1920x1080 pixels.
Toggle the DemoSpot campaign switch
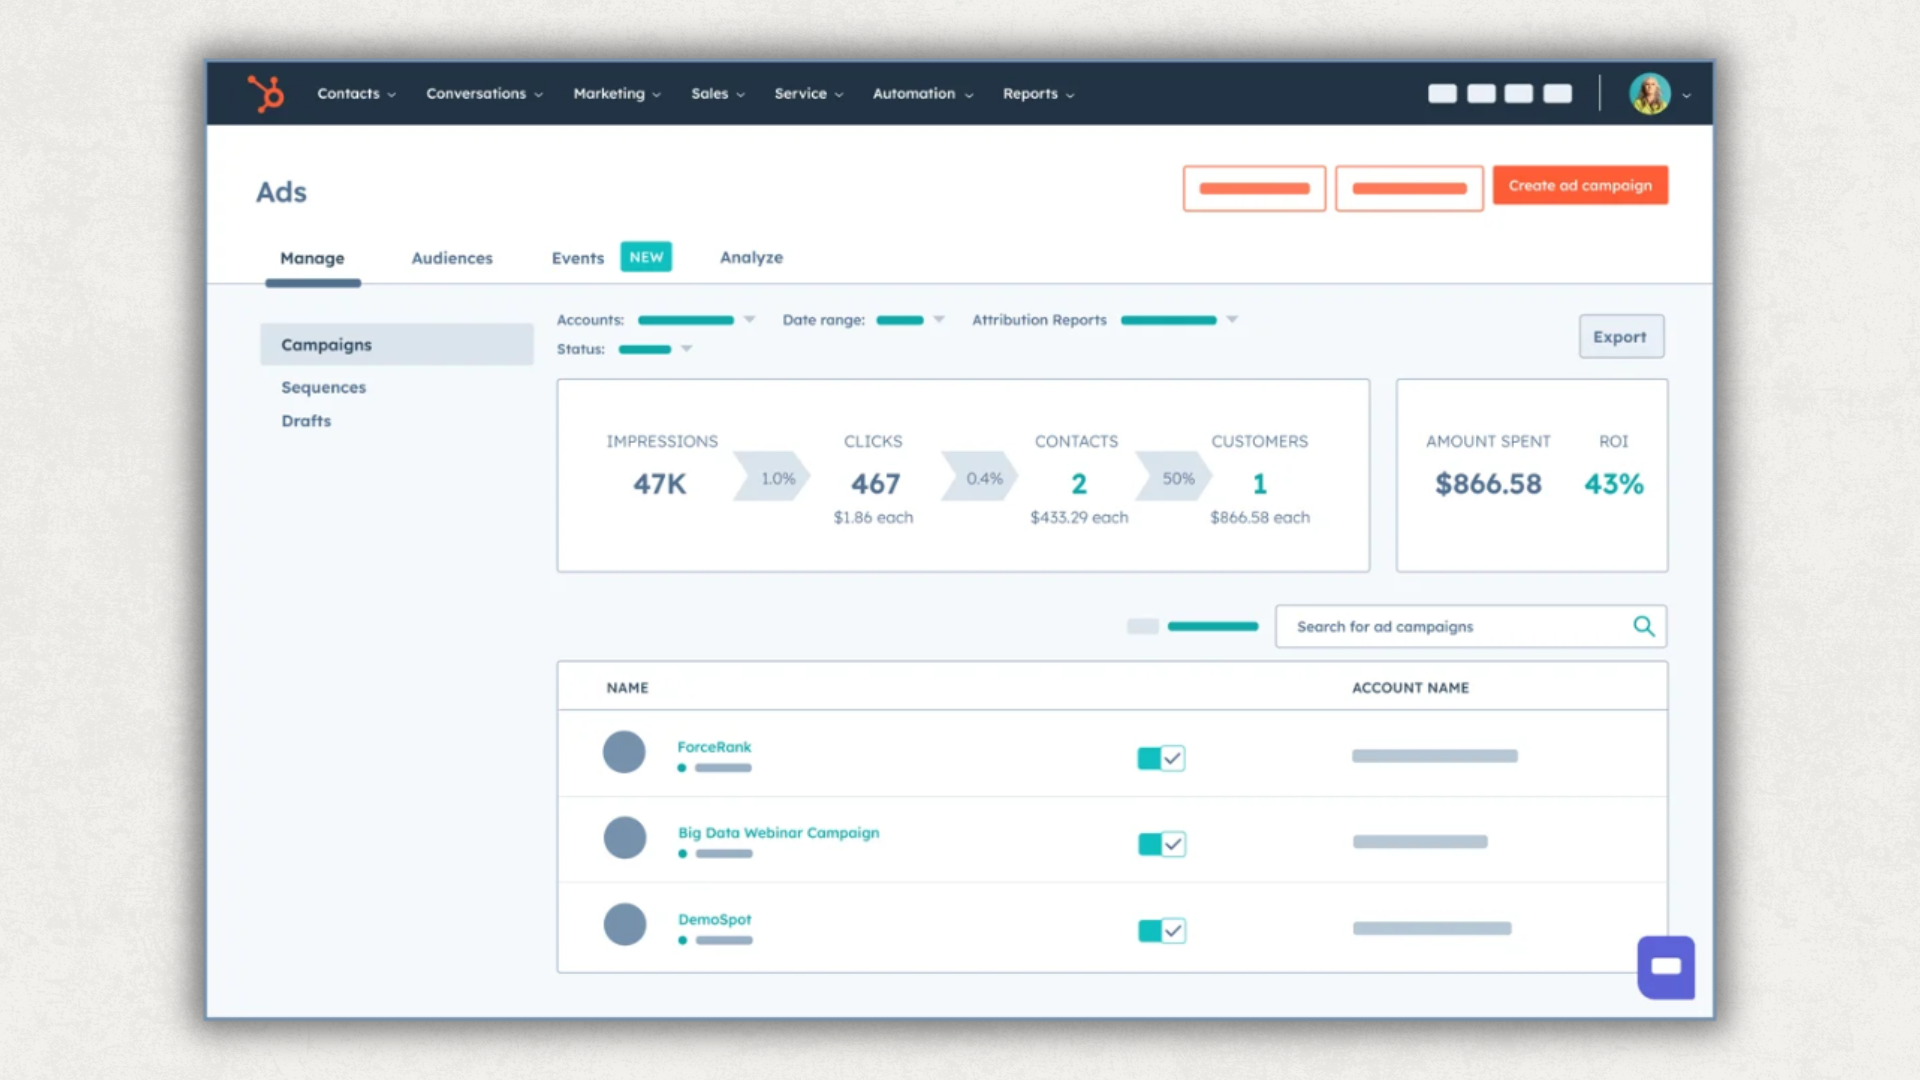click(x=1162, y=930)
